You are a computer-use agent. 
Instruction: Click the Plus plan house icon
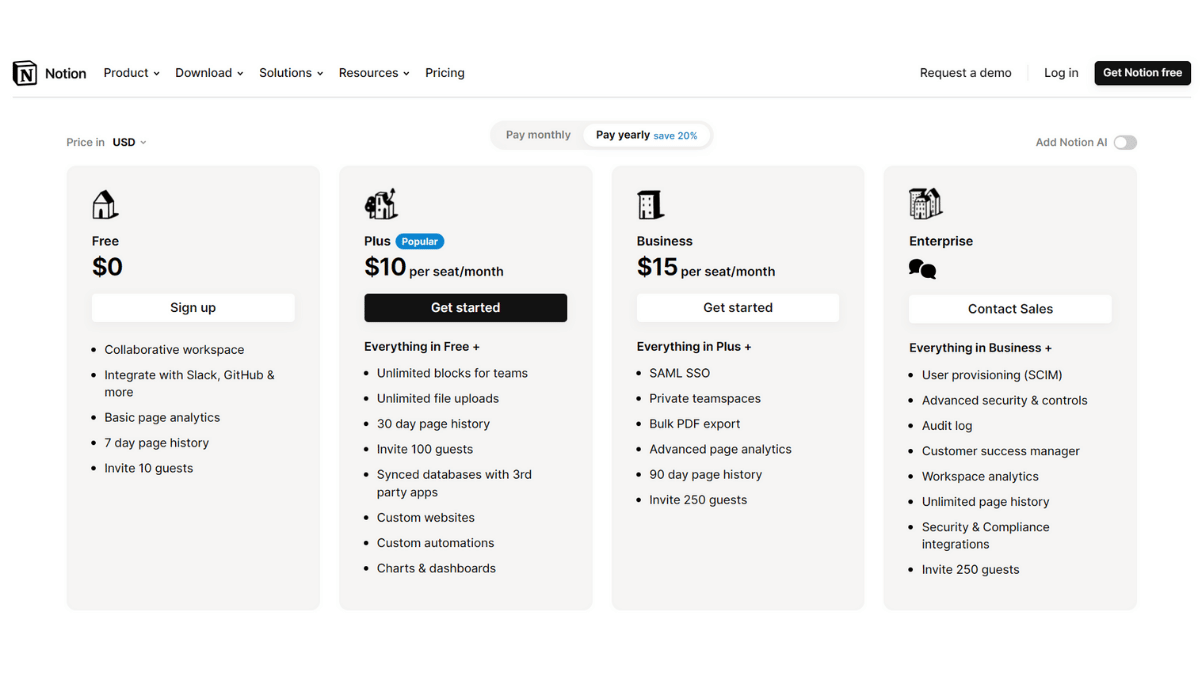[x=381, y=203]
